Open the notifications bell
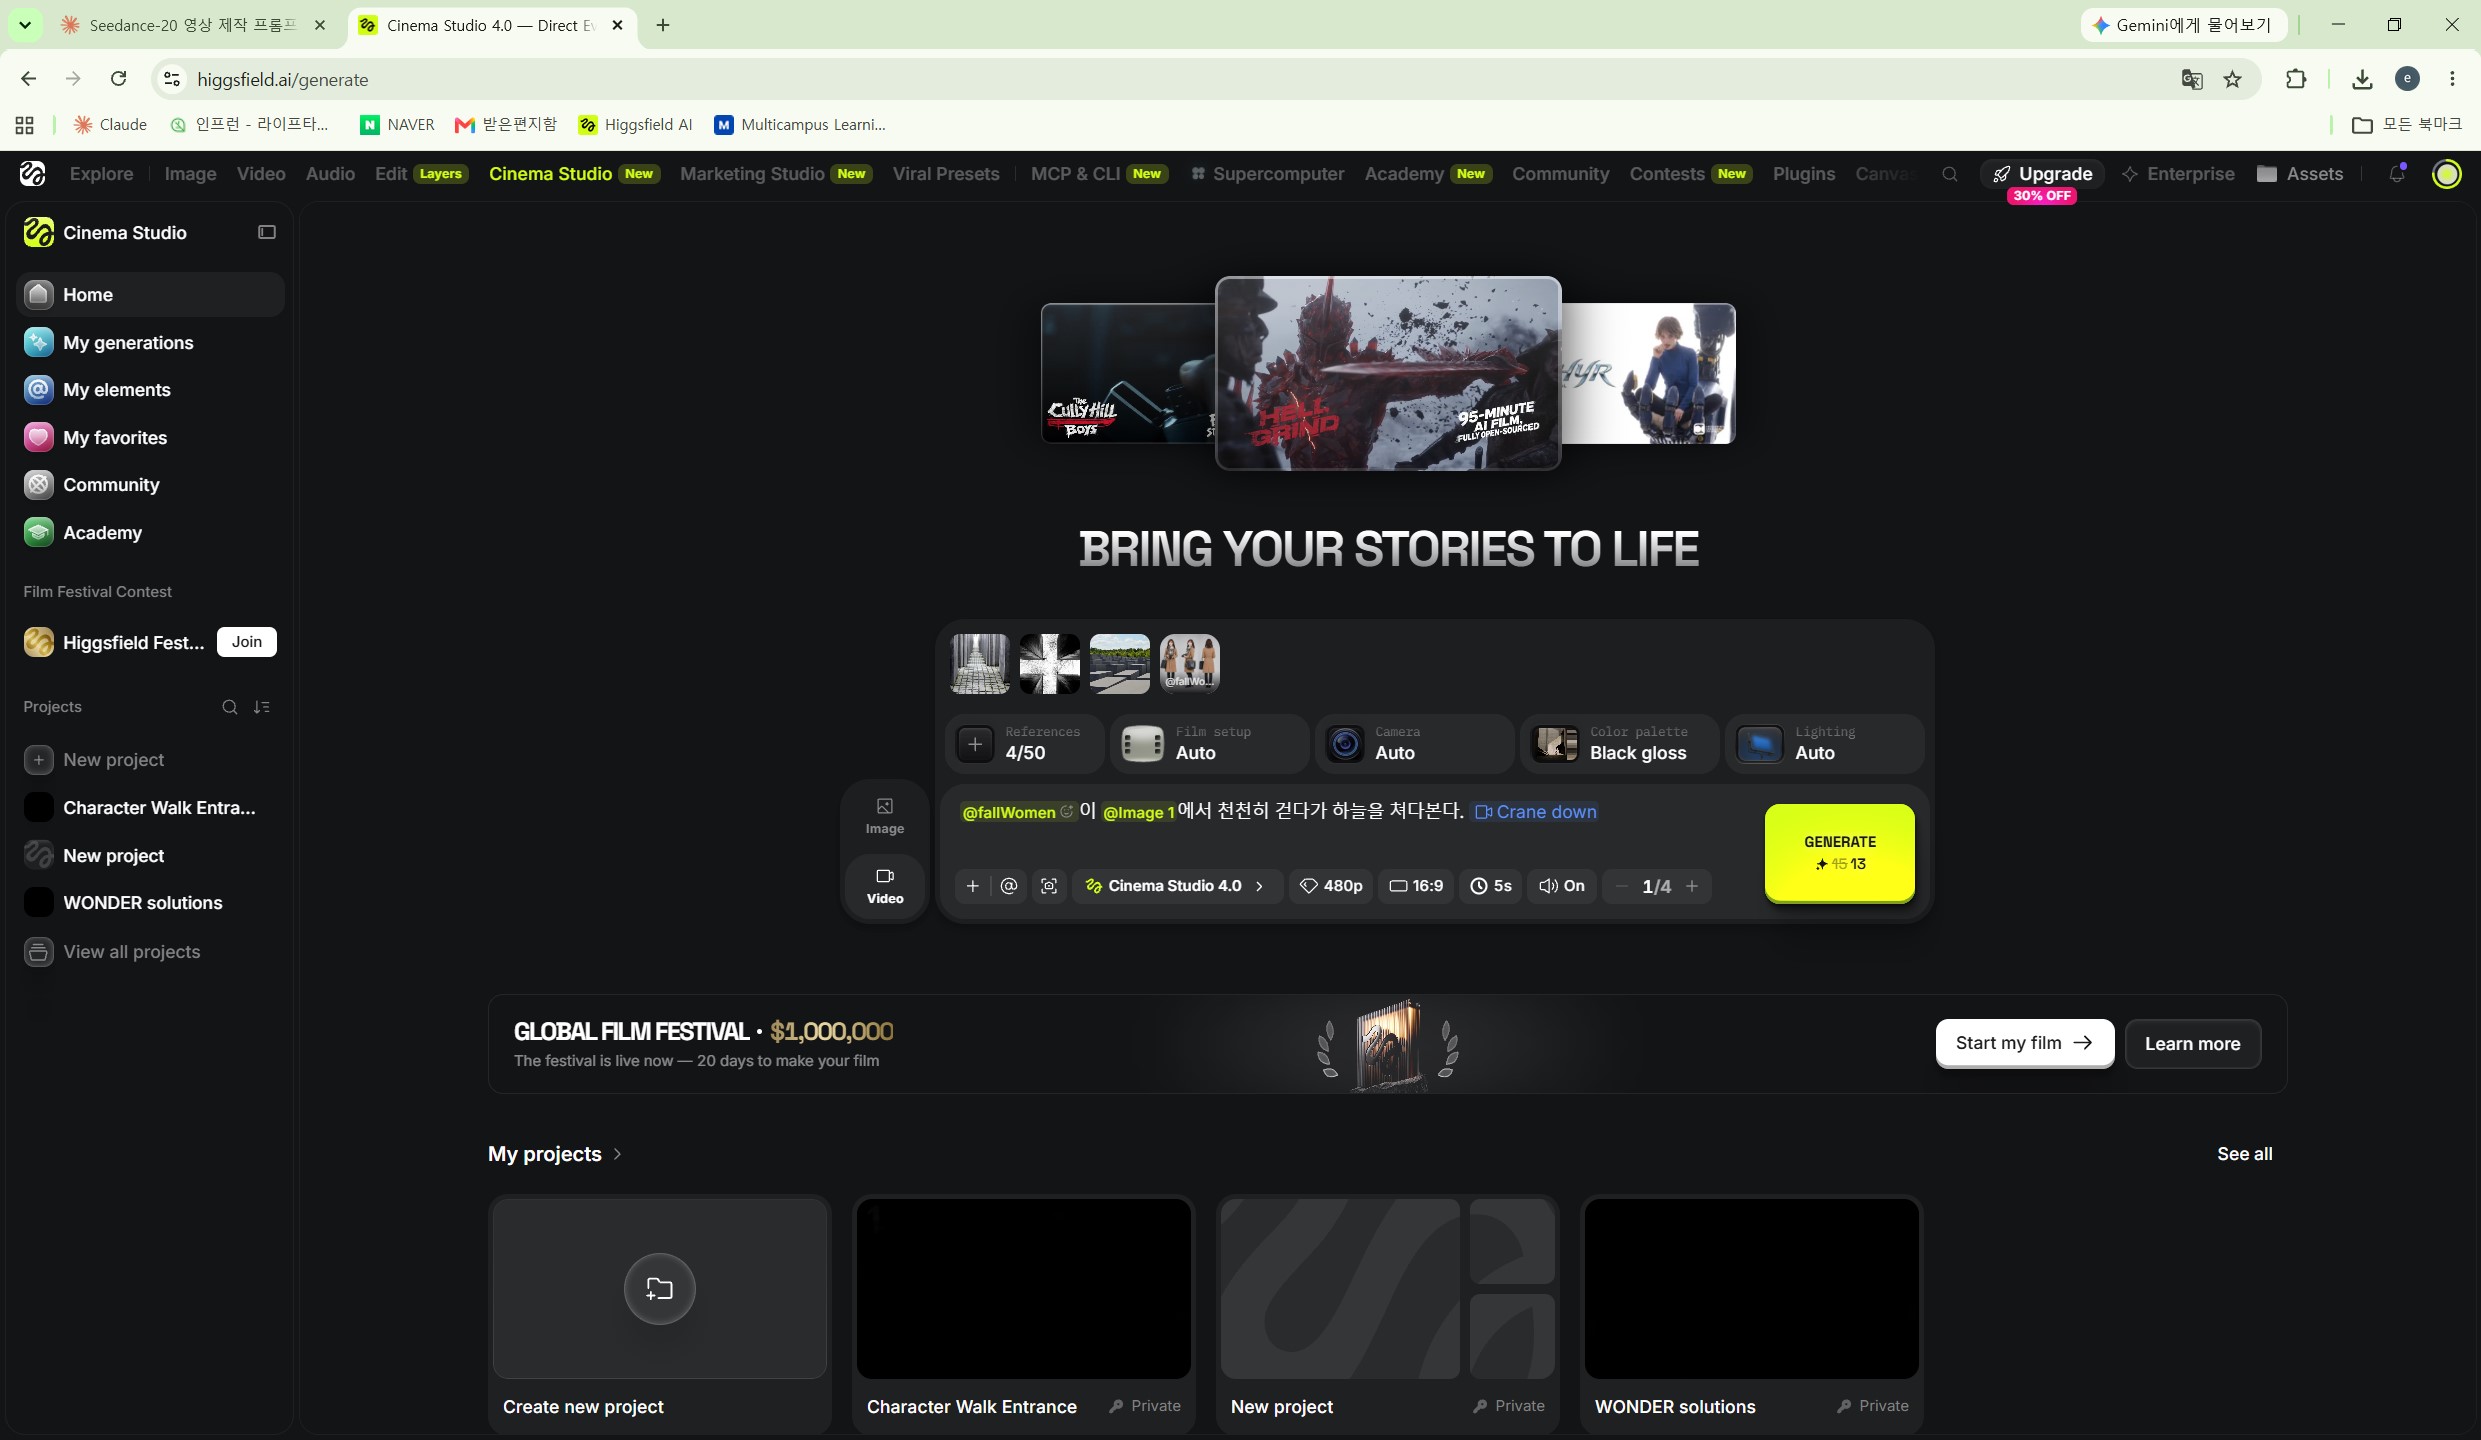Viewport: 2481px width, 1440px height. click(x=2397, y=174)
